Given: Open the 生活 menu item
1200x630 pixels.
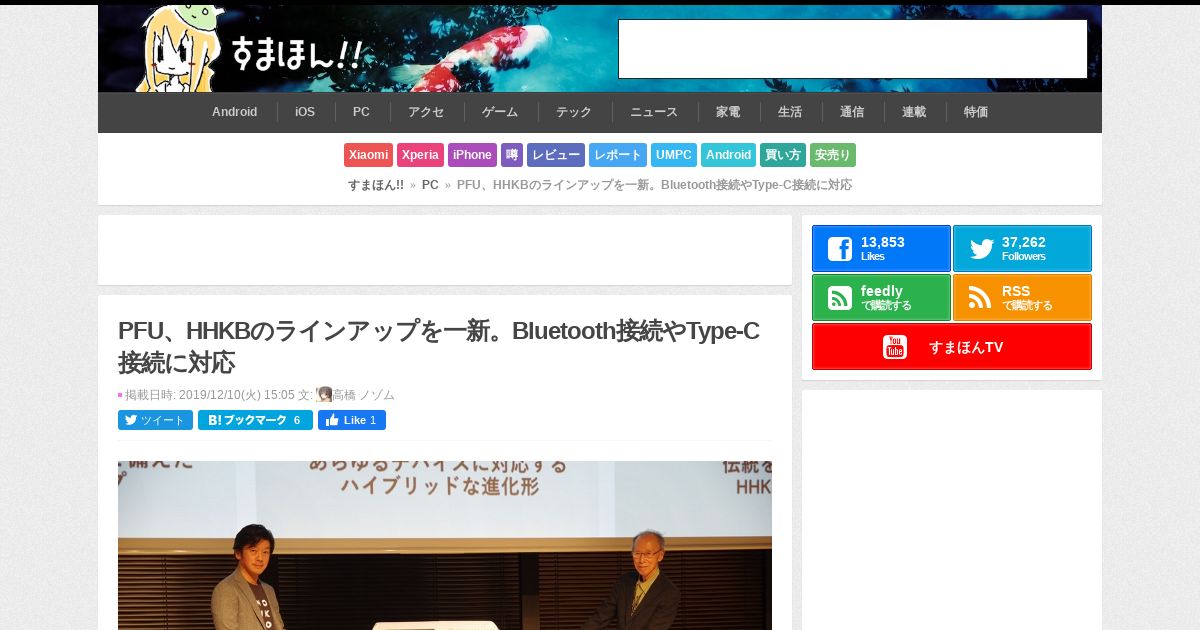Looking at the screenshot, I should pyautogui.click(x=790, y=112).
